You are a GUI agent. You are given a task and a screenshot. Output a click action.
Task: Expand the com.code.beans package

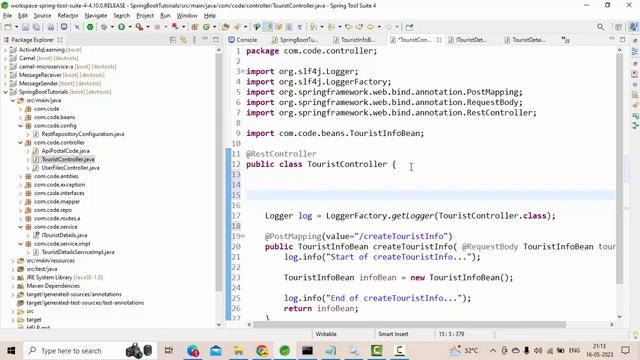click(20, 117)
